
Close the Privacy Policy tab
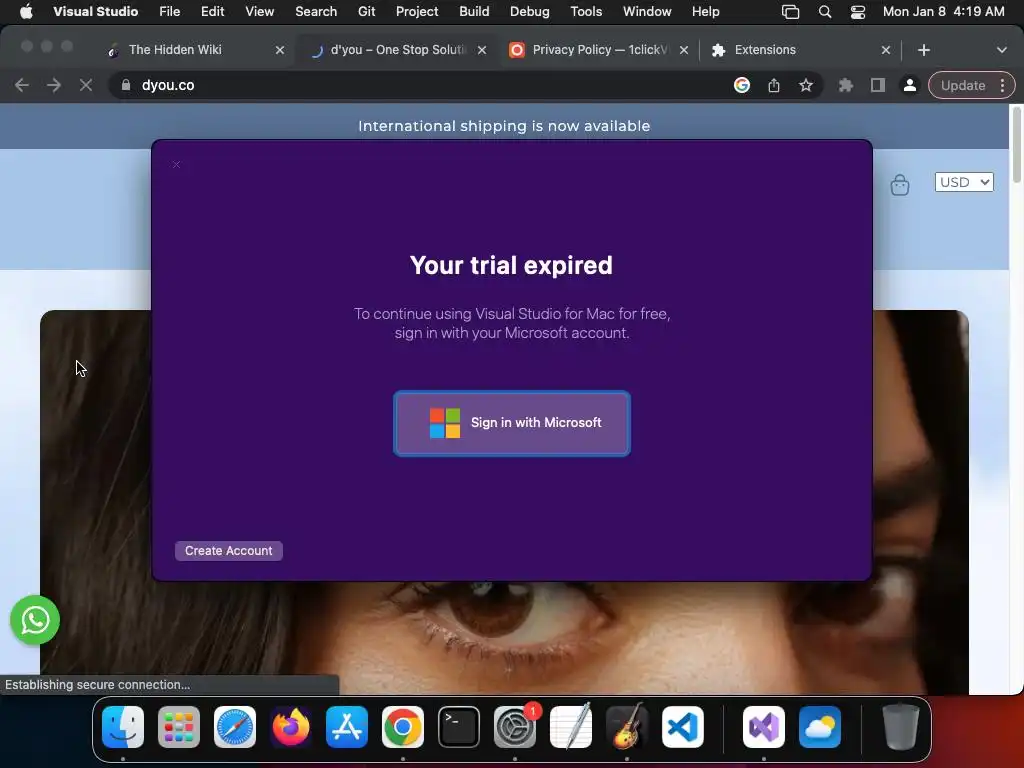coord(684,50)
